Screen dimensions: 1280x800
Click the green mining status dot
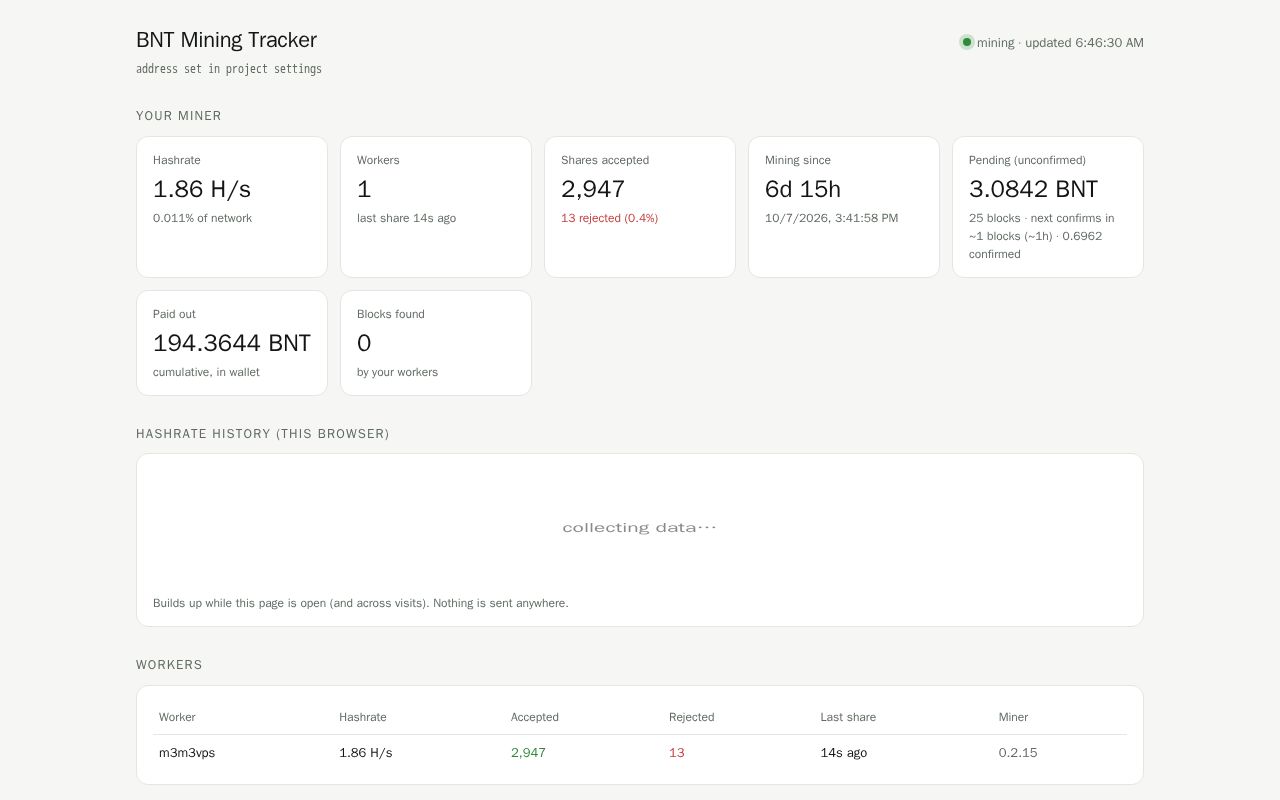click(967, 42)
